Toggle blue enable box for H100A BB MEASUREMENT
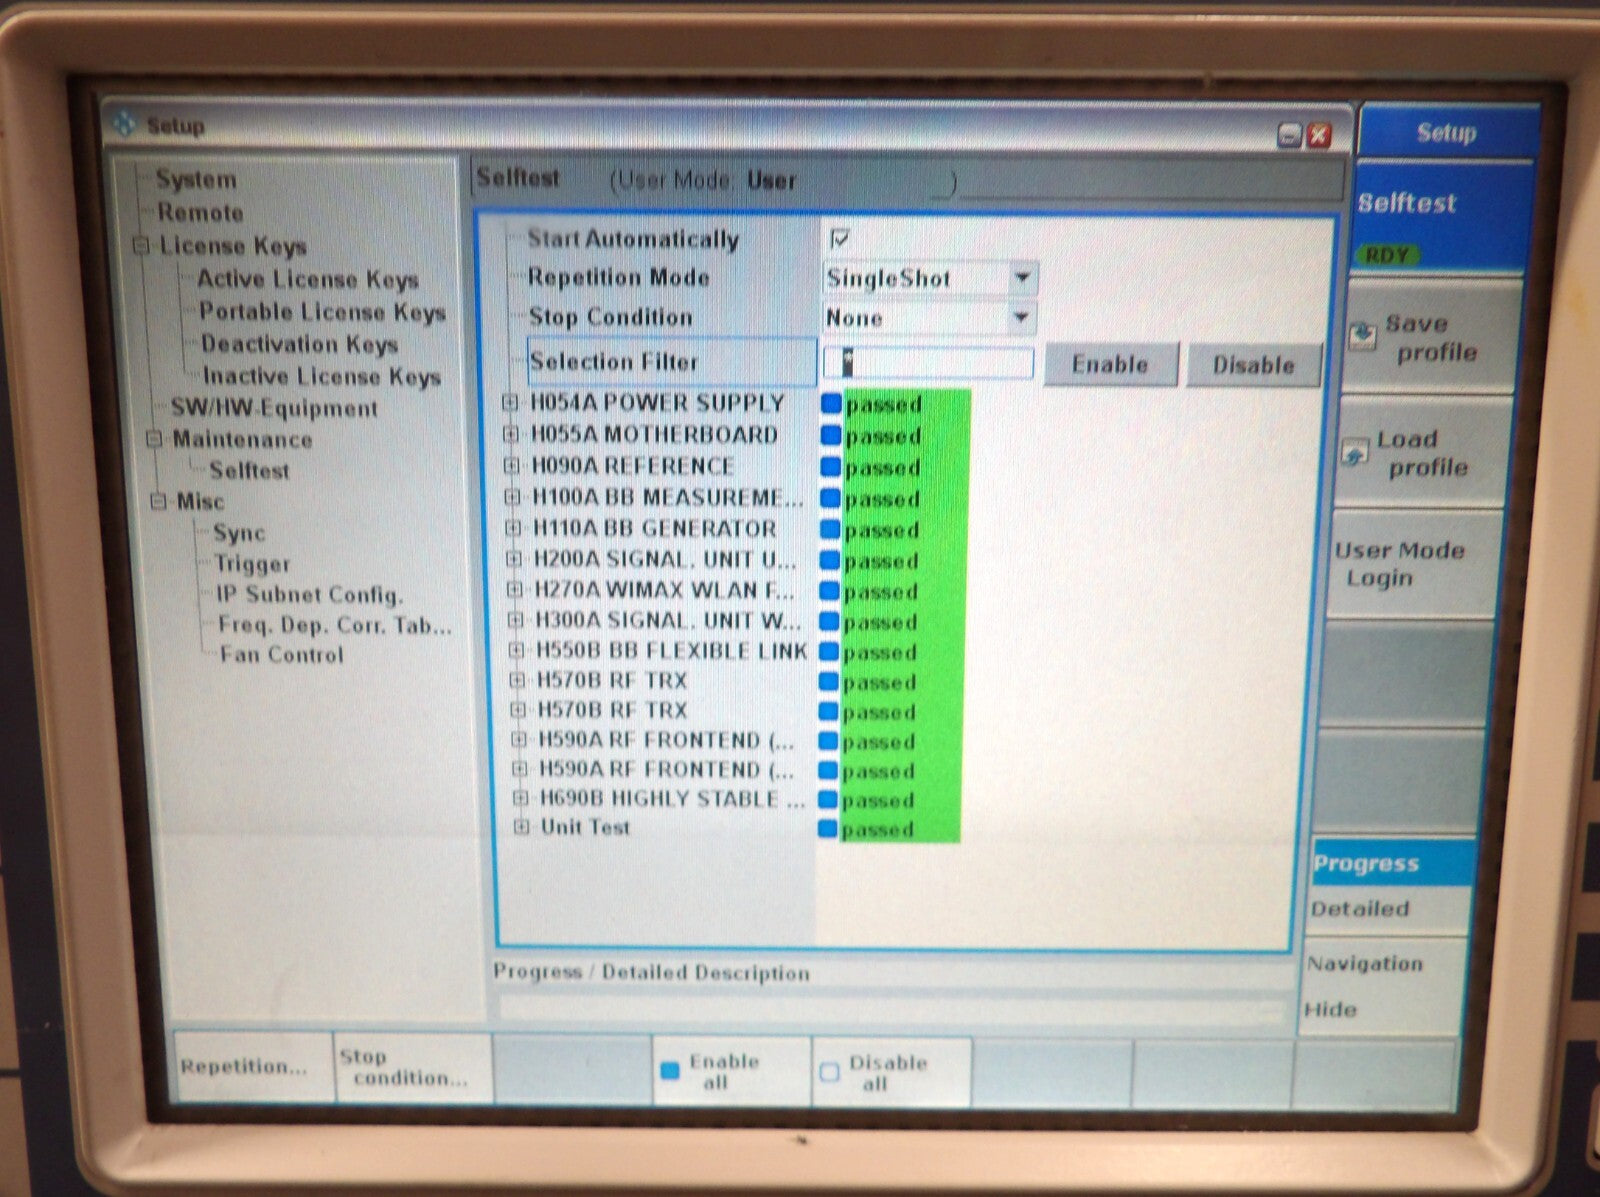The width and height of the screenshot is (1600, 1197). coord(829,498)
